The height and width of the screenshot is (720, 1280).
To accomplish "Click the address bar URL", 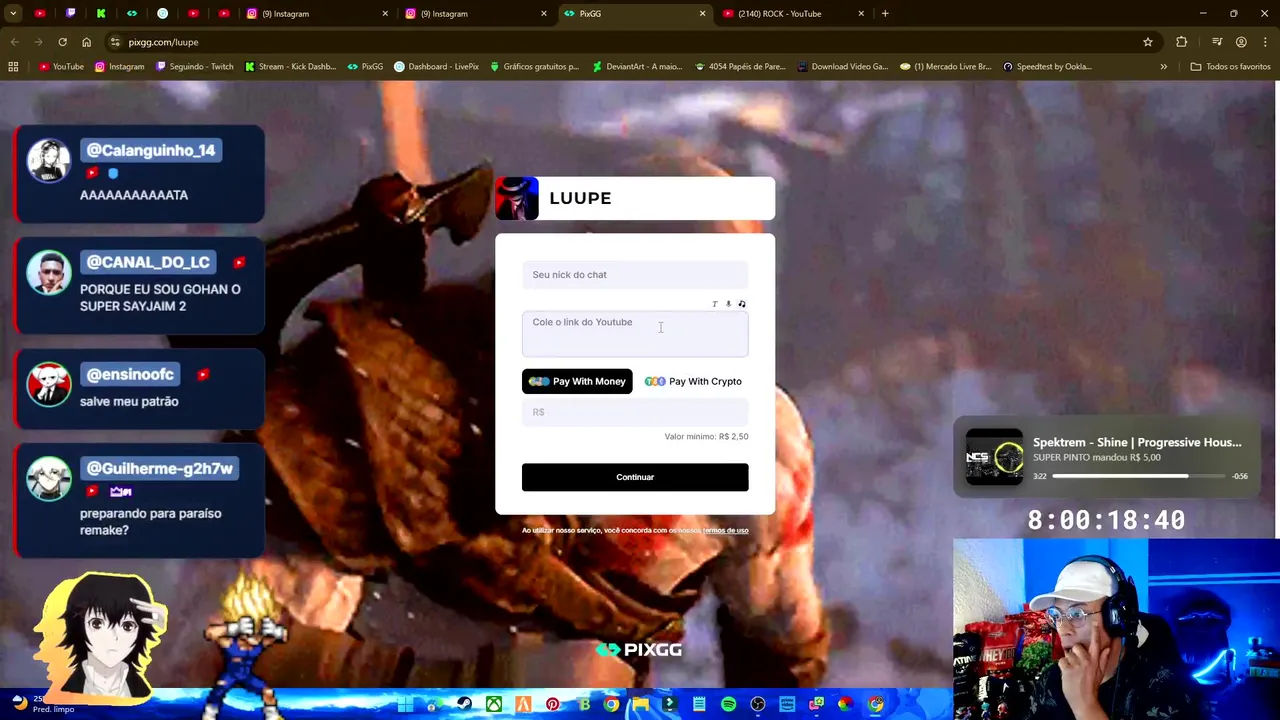I will pyautogui.click(x=163, y=42).
